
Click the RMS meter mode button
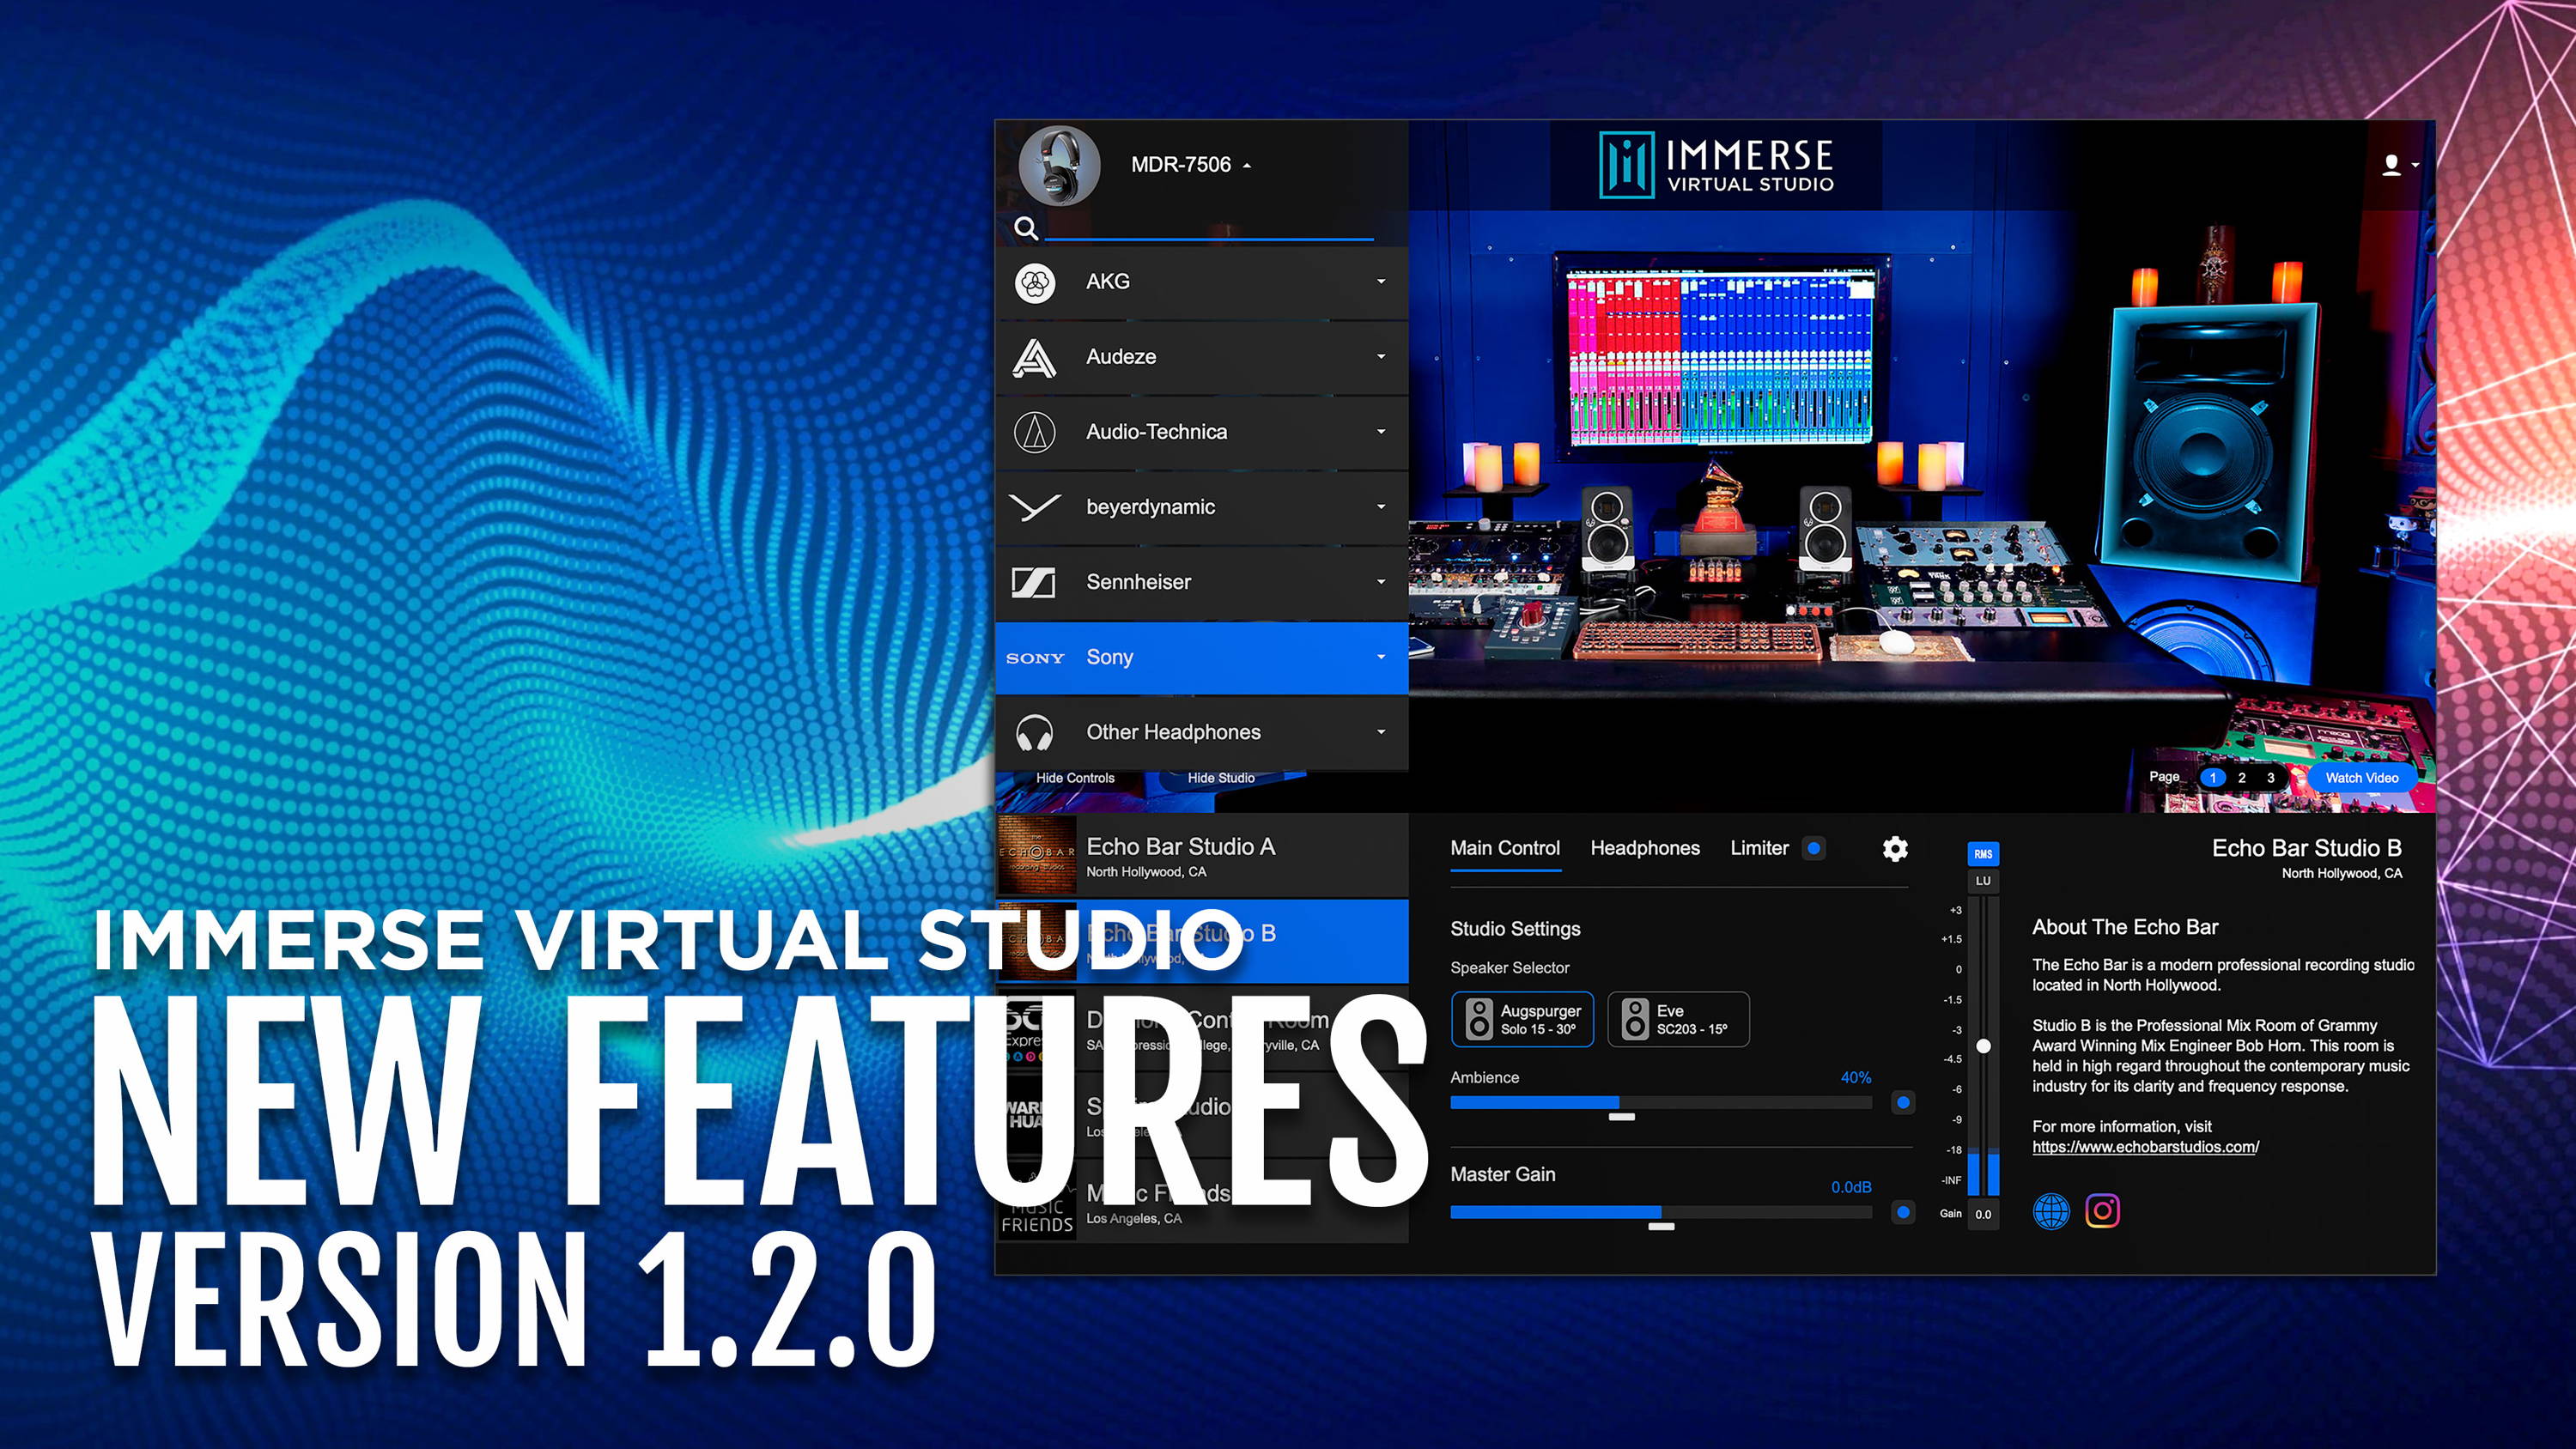[x=1983, y=854]
